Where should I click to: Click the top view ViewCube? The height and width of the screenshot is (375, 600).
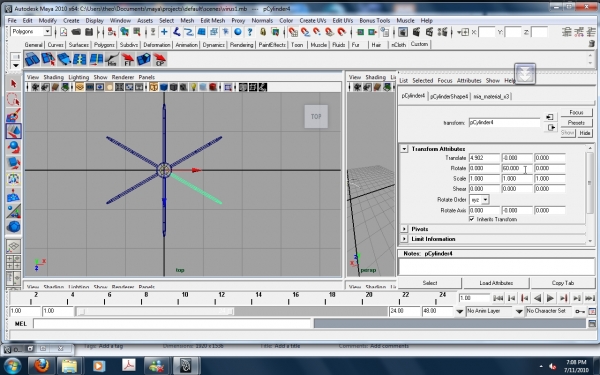tap(316, 116)
